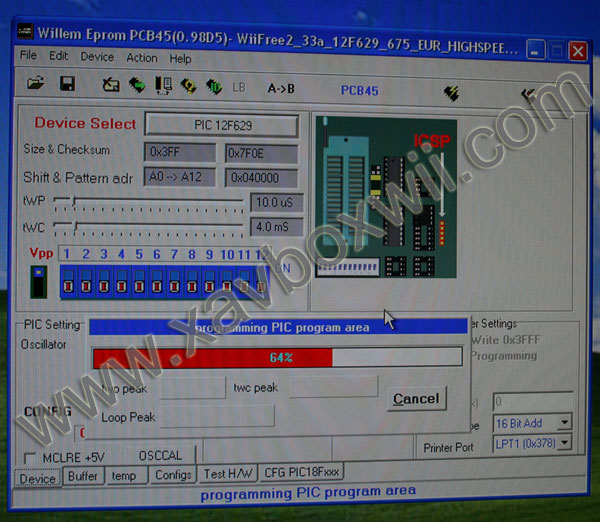Click the 4.0 mS tWC value field
This screenshot has height=522, width=600.
tap(276, 227)
